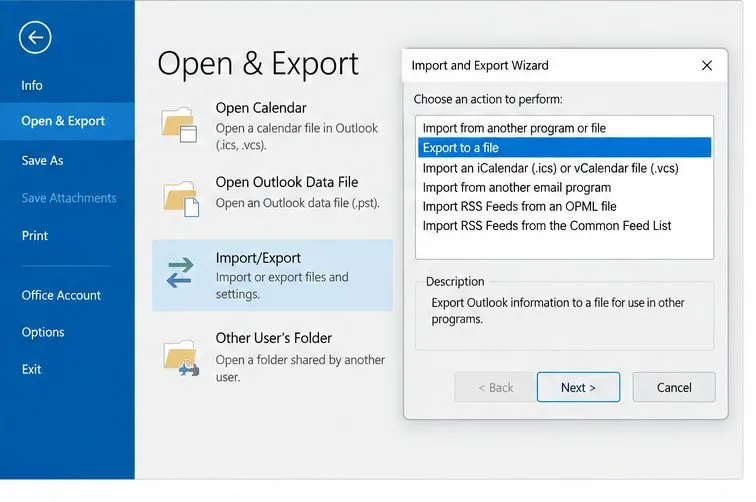
Task: Click the Open Outlook Data File icon
Action: 181,199
